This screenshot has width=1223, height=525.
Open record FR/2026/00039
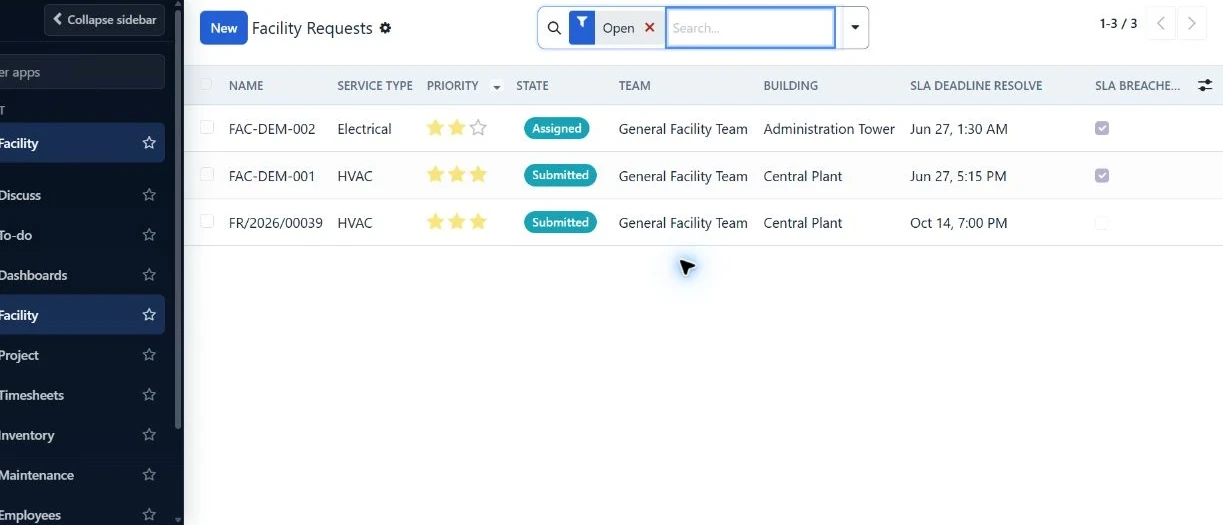pyautogui.click(x=276, y=223)
